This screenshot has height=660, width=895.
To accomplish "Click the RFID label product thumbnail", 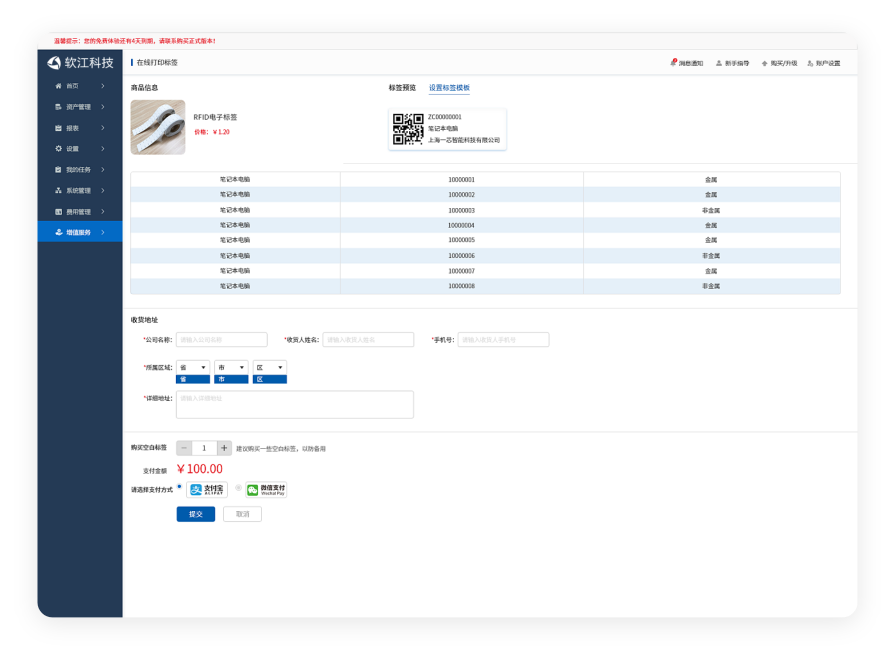I will (x=158, y=127).
